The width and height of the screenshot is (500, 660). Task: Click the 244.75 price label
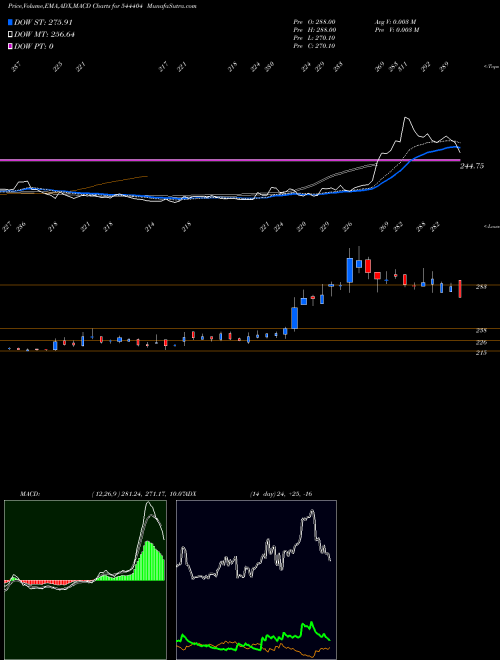coord(472,166)
